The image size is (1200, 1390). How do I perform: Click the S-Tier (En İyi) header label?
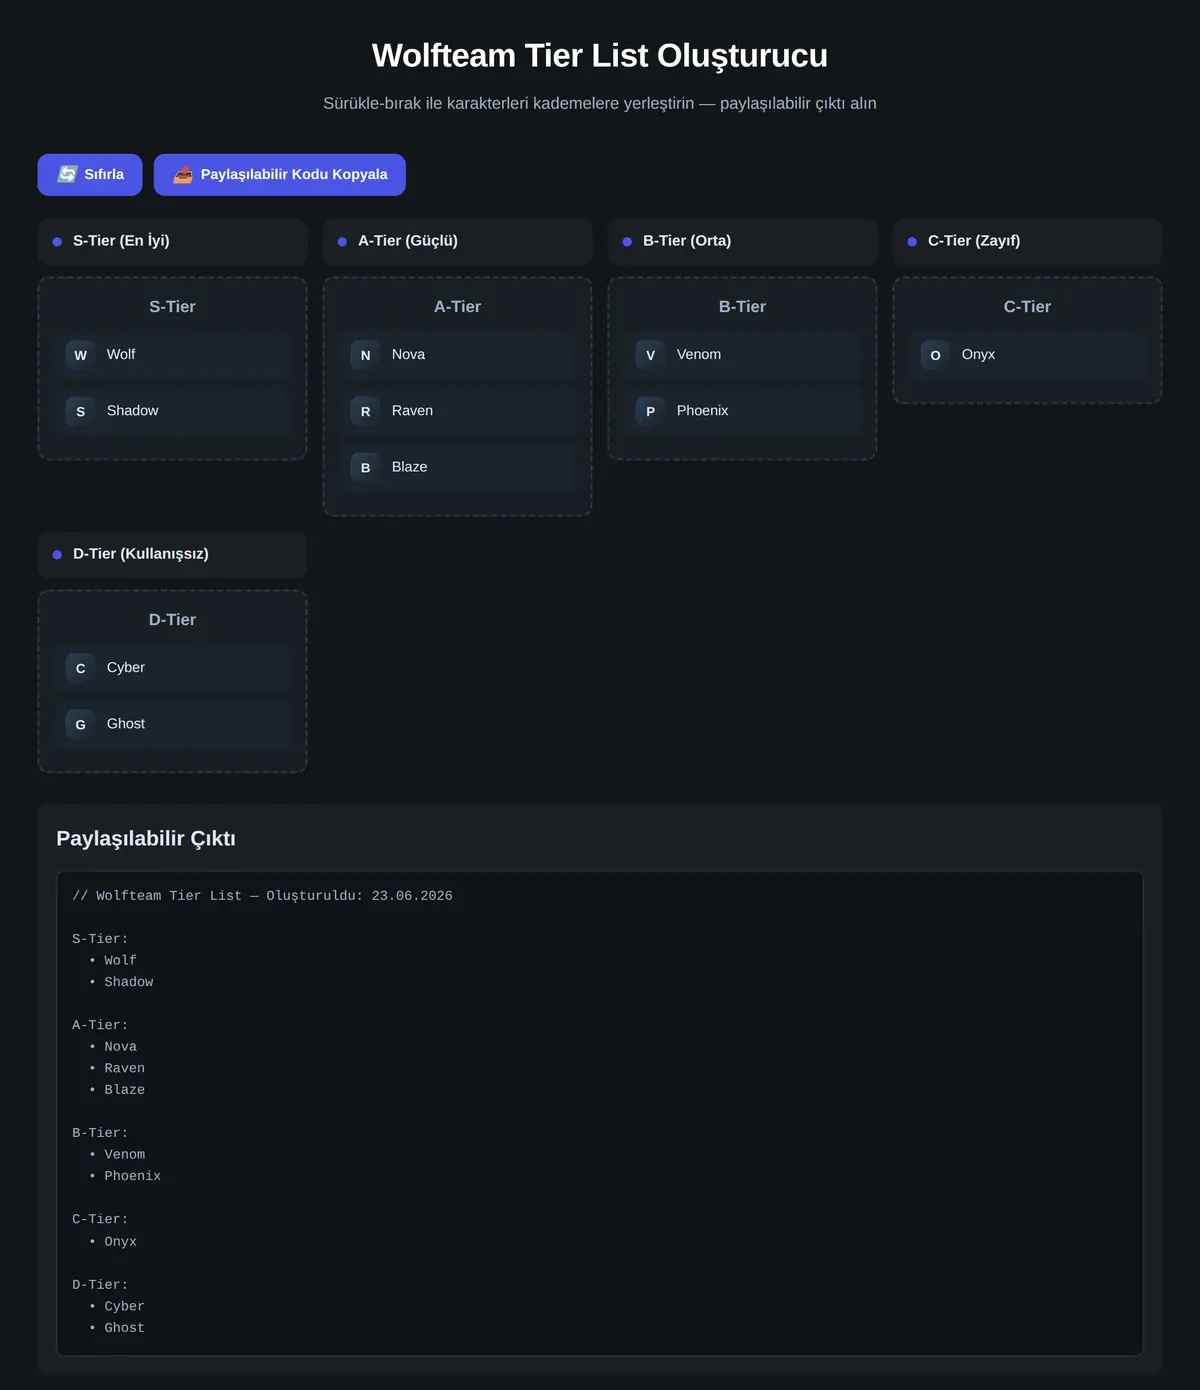click(121, 241)
